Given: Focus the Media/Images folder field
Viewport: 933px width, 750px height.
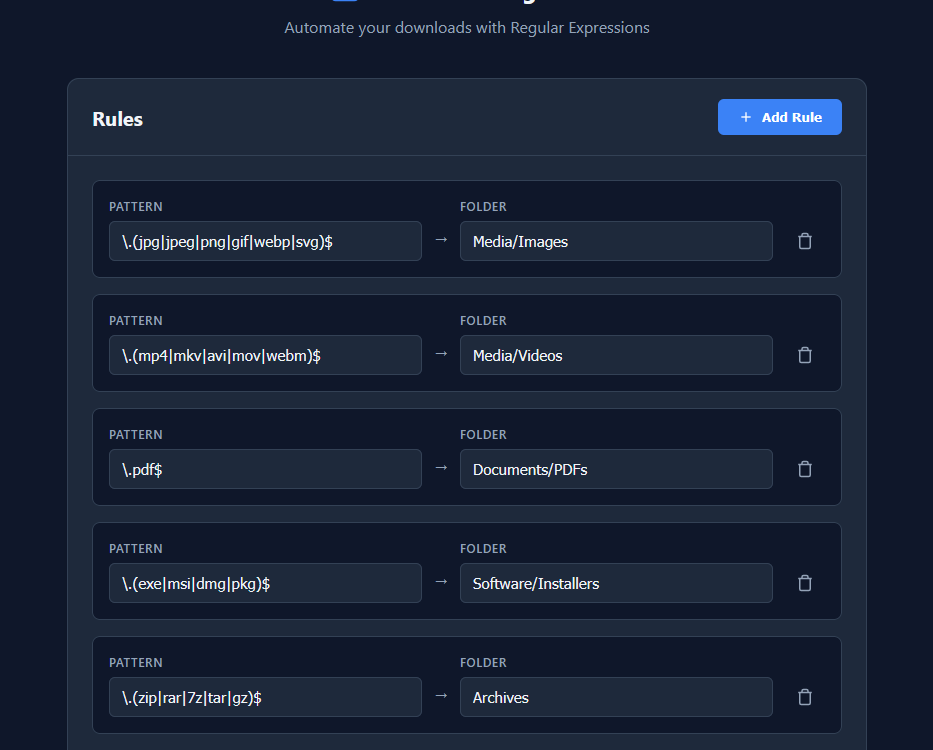Looking at the screenshot, I should pyautogui.click(x=616, y=241).
